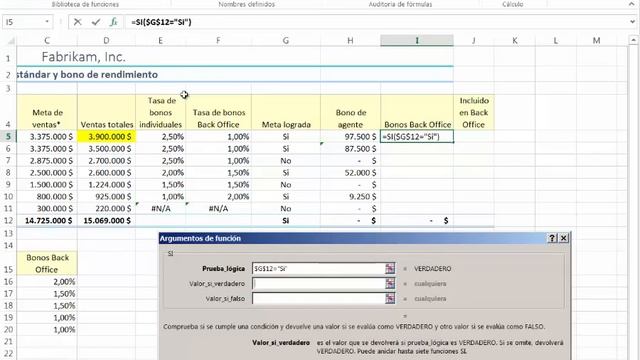
Task: Click the Tasa de bonos Back Office header
Action: pyautogui.click(x=218, y=112)
